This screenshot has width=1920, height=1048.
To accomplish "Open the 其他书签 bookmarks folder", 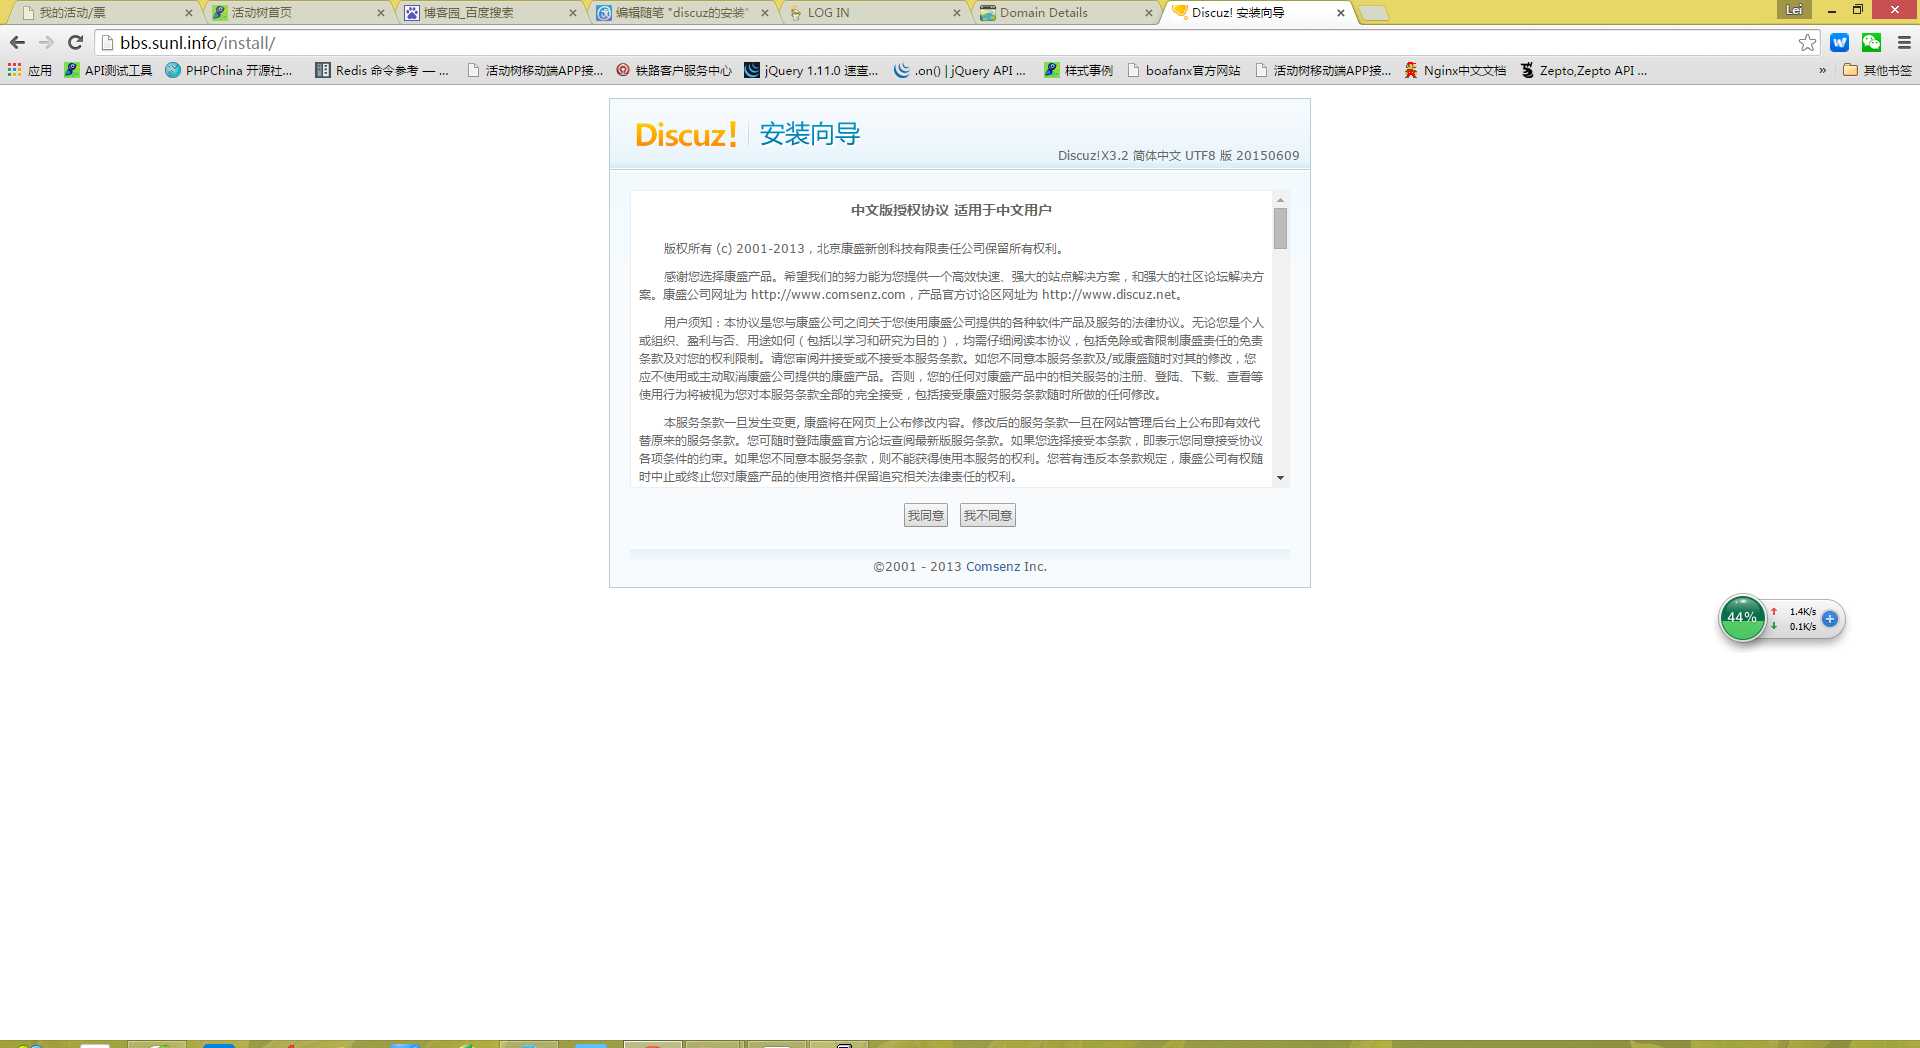I will (x=1877, y=70).
